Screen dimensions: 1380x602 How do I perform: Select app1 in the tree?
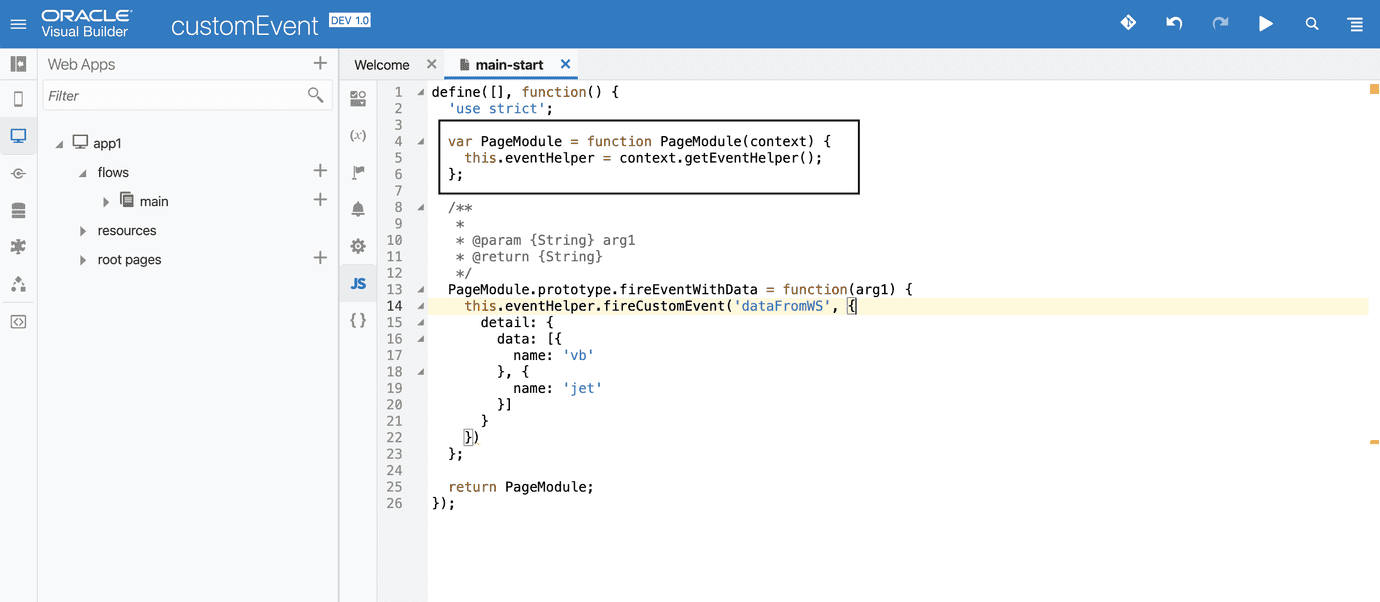point(107,143)
